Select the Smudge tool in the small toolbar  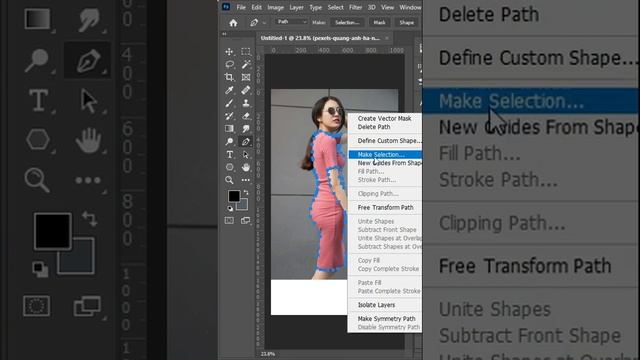246,129
